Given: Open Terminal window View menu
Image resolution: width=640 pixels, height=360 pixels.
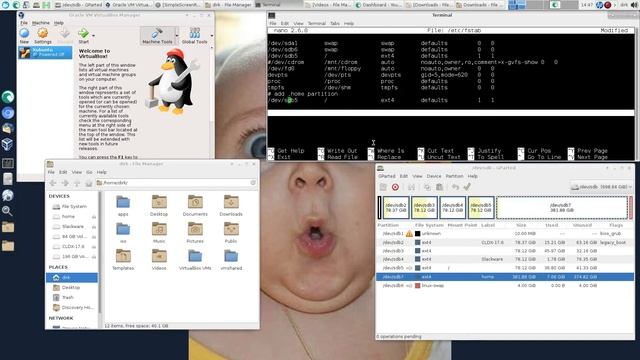Looking at the screenshot, I should click(298, 23).
